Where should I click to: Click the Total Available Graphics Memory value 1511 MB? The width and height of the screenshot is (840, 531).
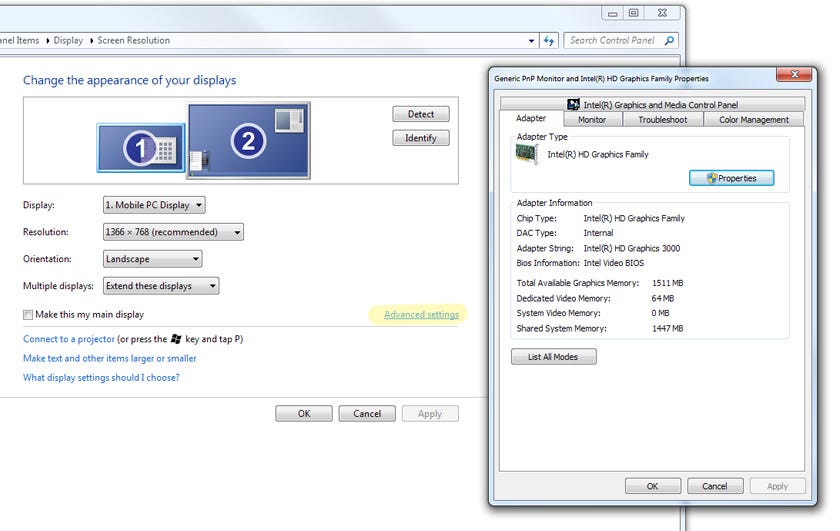click(x=668, y=283)
